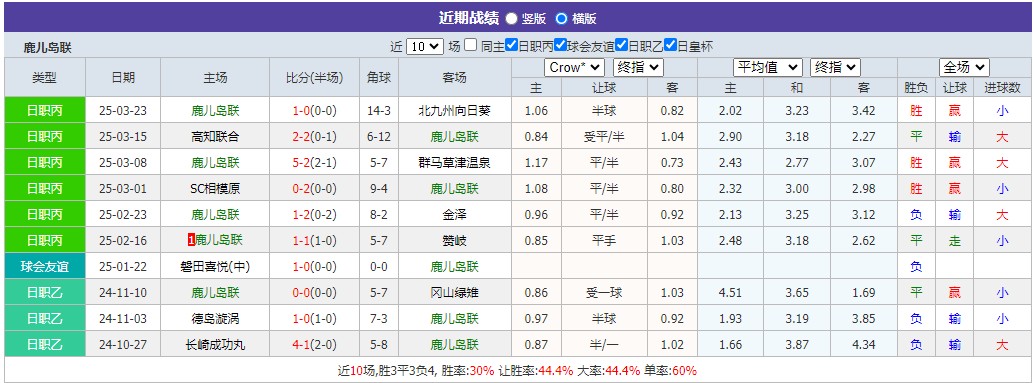Click the 角球 column header

tap(379, 77)
